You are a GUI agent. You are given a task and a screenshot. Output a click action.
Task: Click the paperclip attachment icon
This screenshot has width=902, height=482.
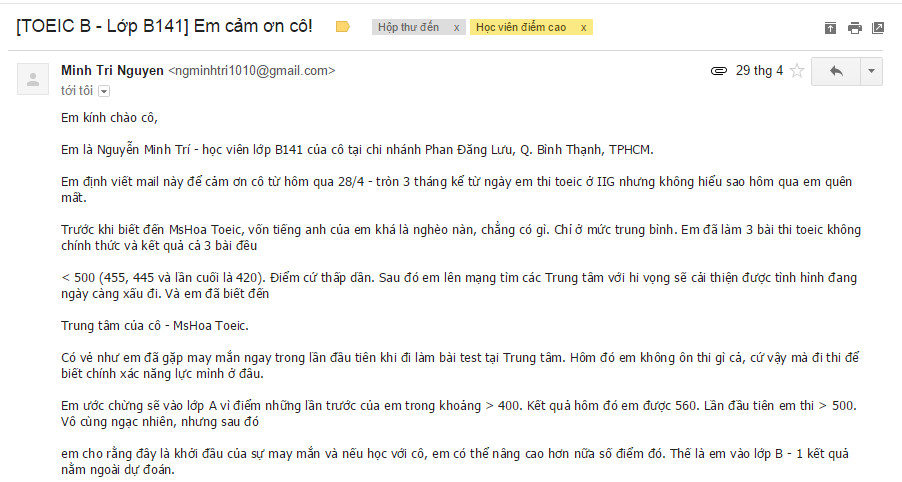coord(718,71)
